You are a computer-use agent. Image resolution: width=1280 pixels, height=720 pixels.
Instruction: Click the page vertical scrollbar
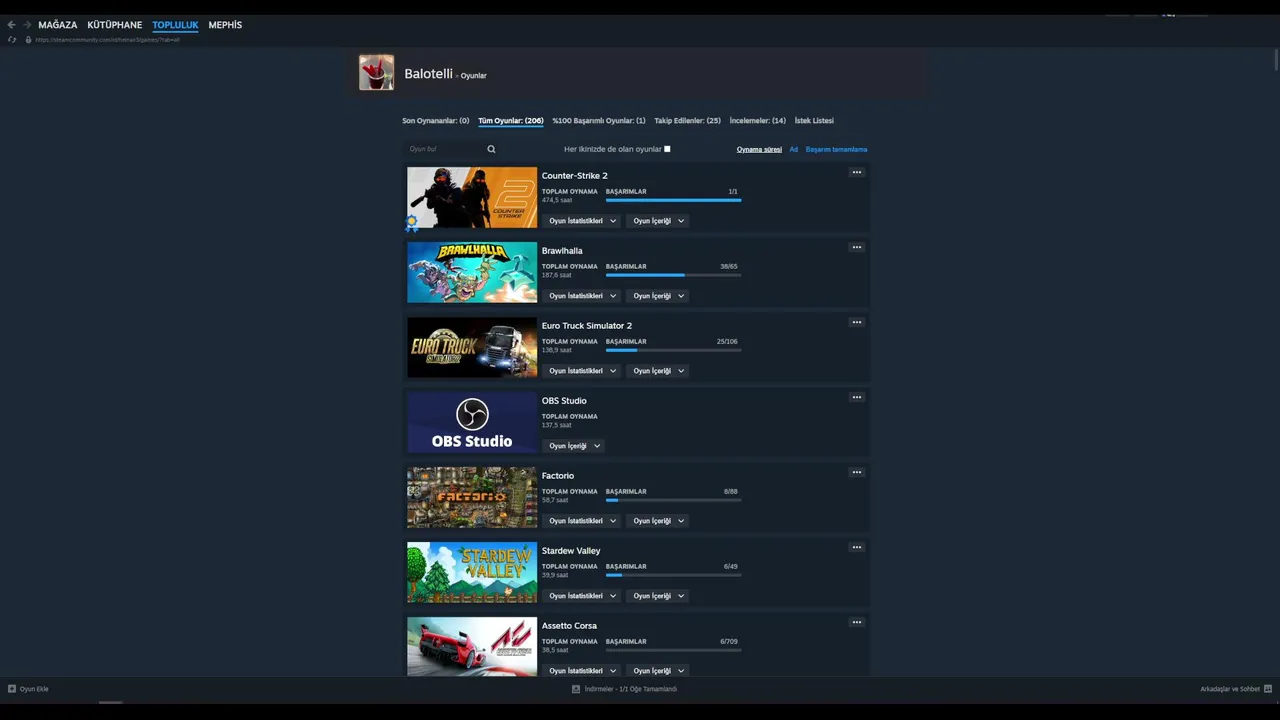pos(1275,59)
